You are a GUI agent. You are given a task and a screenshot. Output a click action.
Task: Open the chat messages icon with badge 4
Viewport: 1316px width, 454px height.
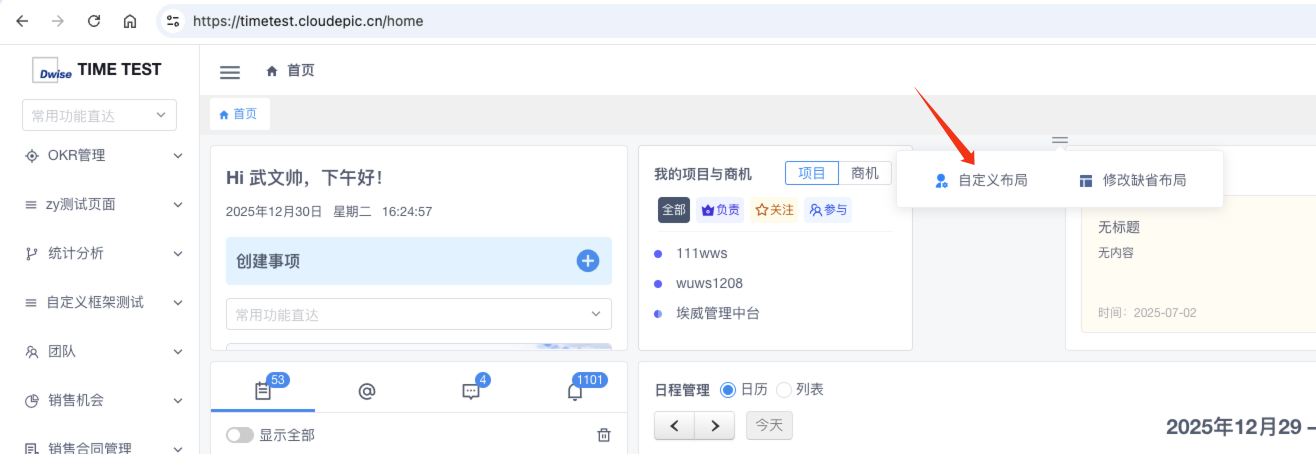471,392
